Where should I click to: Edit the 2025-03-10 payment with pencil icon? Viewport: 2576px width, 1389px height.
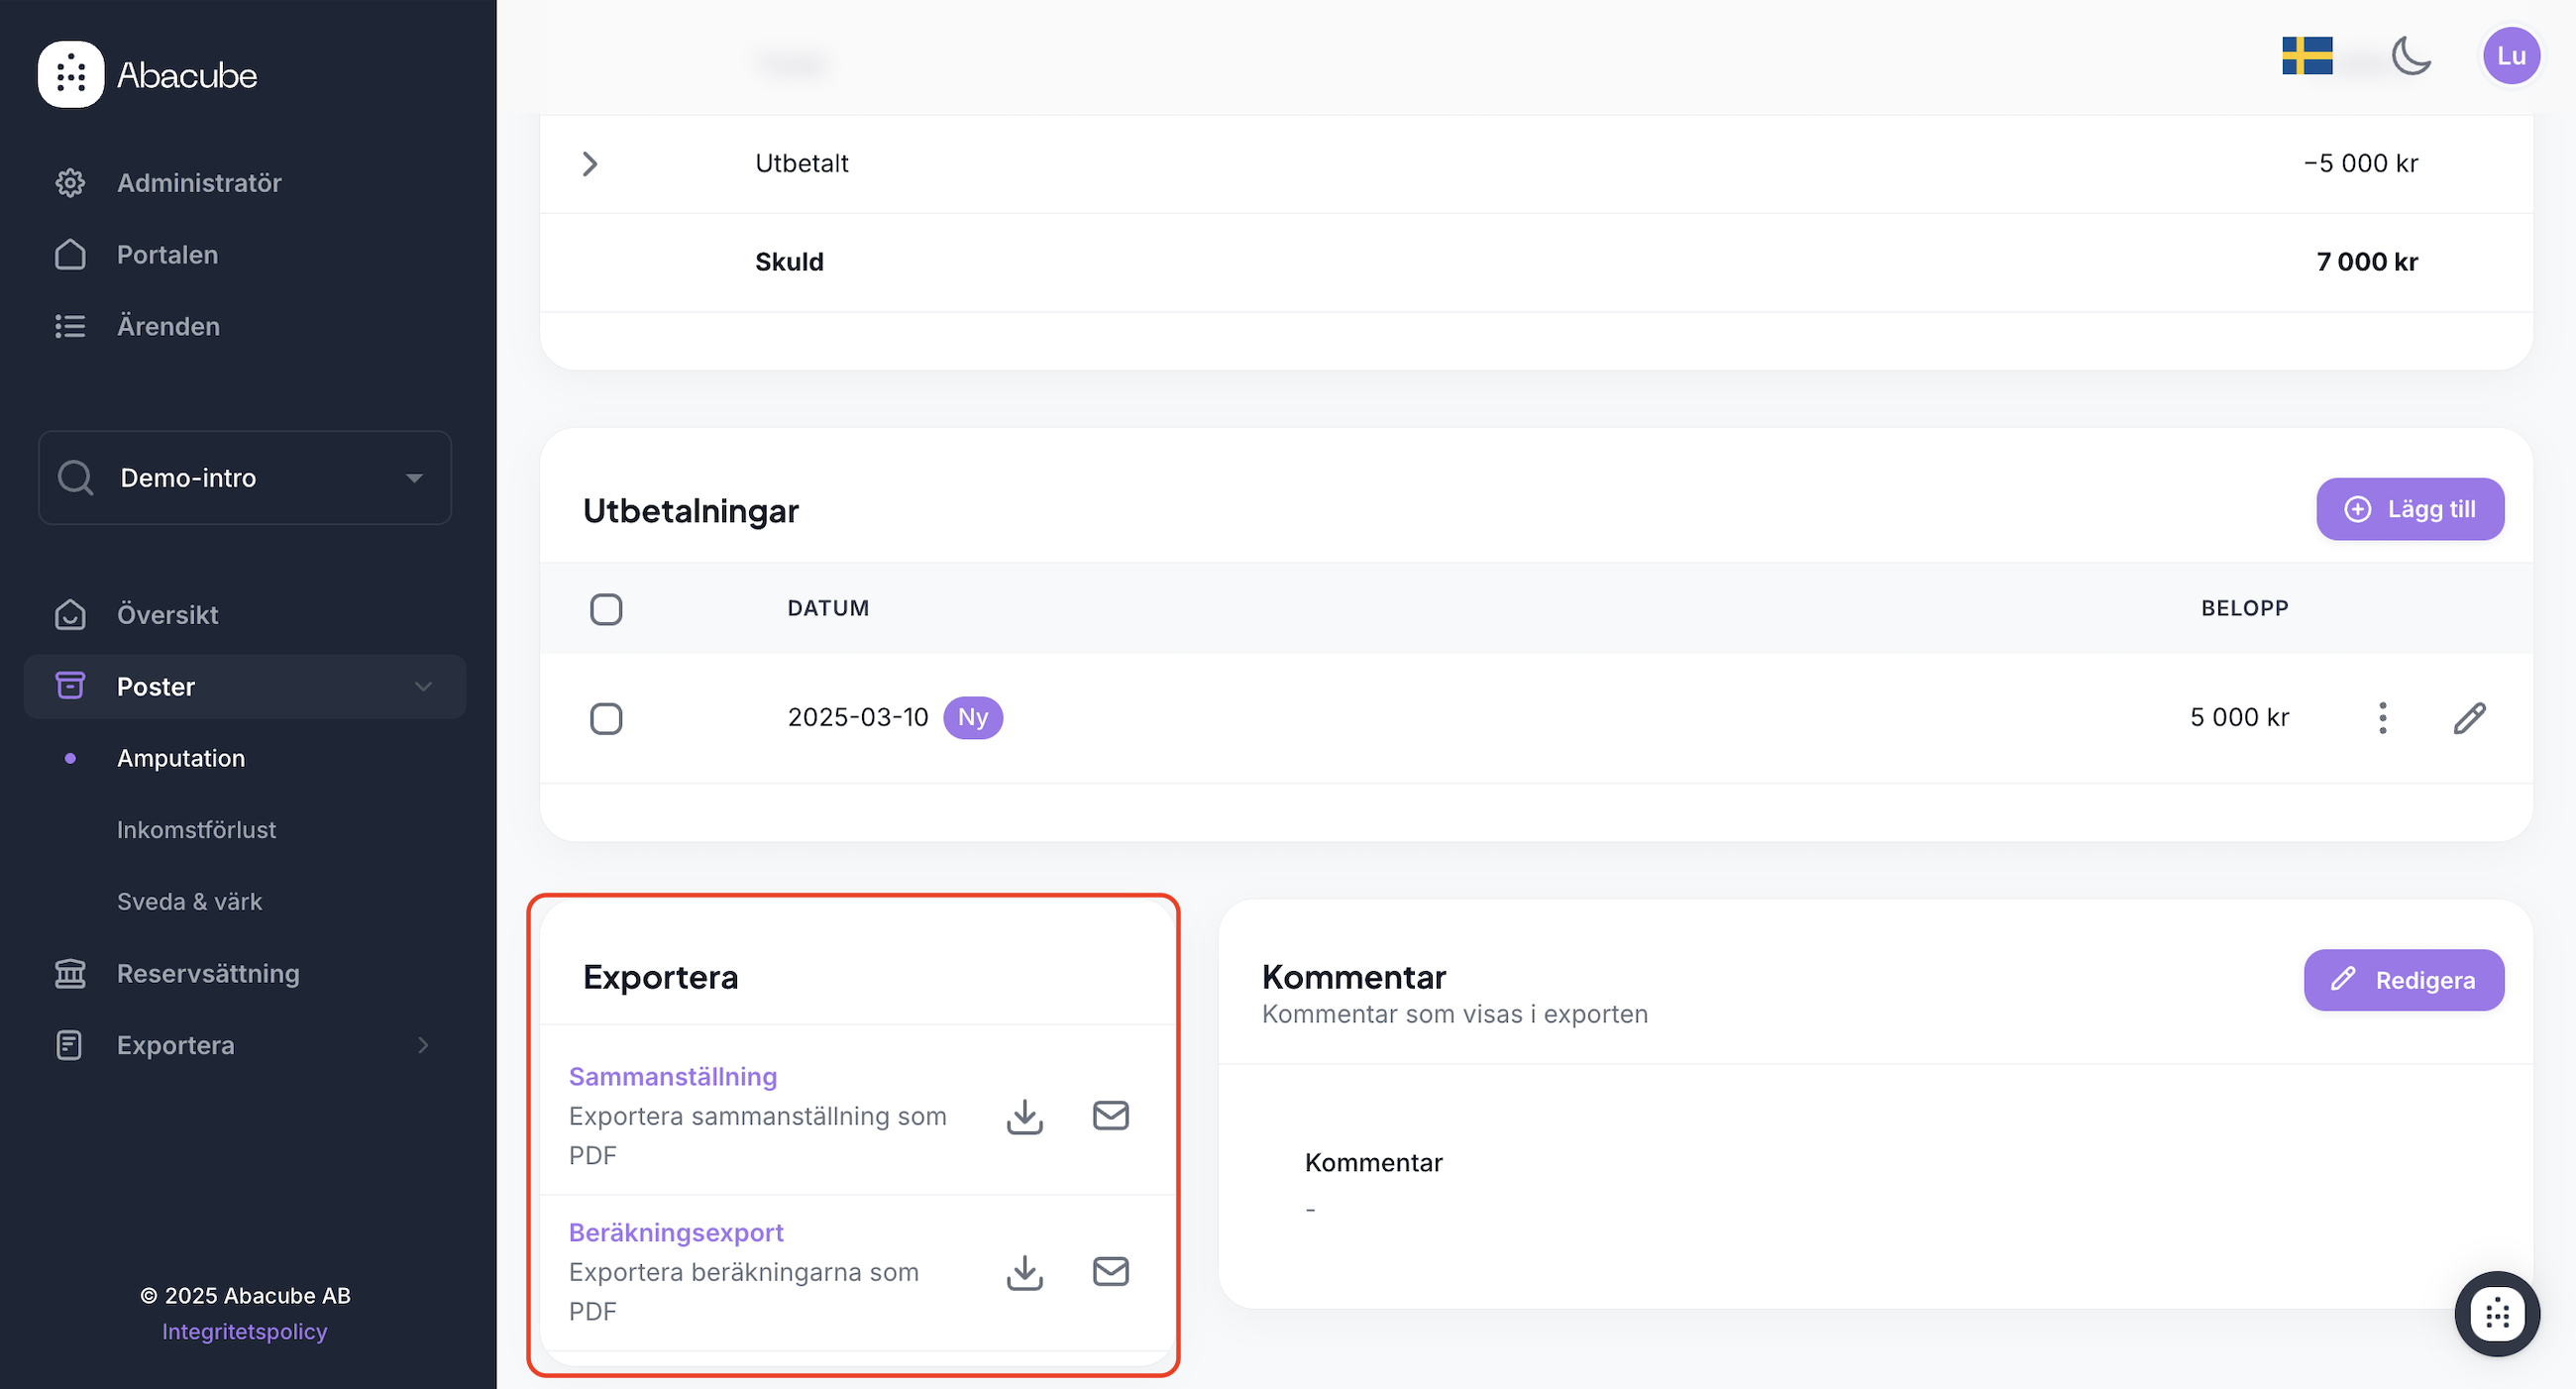pyautogui.click(x=2468, y=718)
